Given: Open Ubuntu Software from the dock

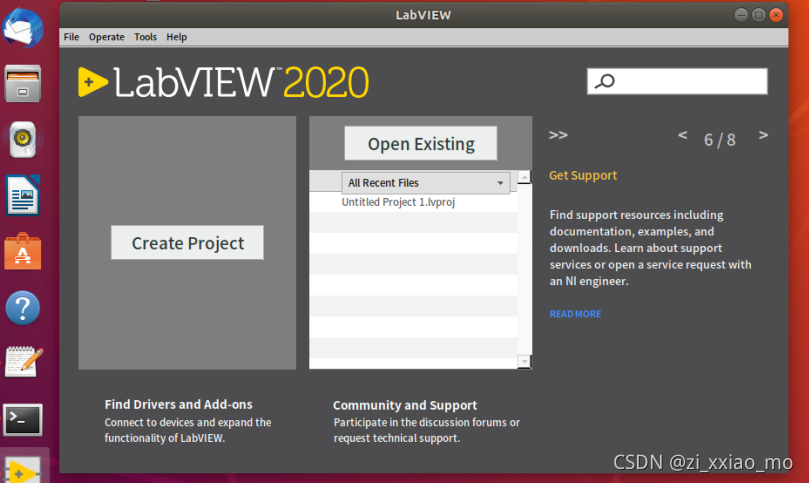Looking at the screenshot, I should 23,251.
